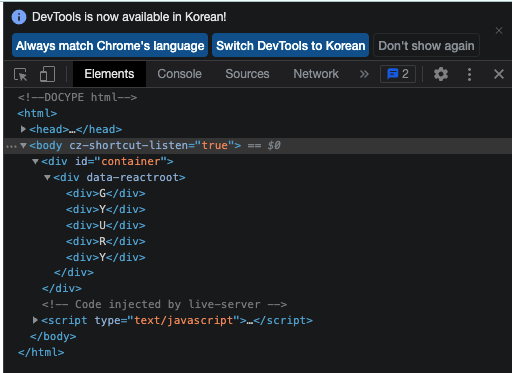Viewport: 512px width, 373px height.
Task: Select the live-server code injected comment
Action: [x=164, y=304]
